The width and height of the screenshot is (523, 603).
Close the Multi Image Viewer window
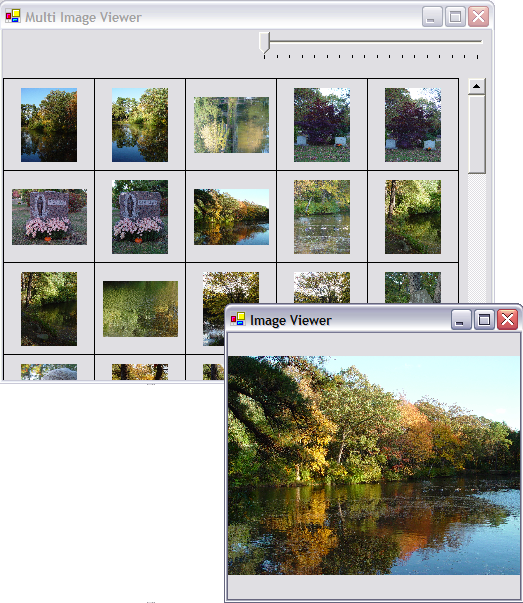click(x=478, y=17)
